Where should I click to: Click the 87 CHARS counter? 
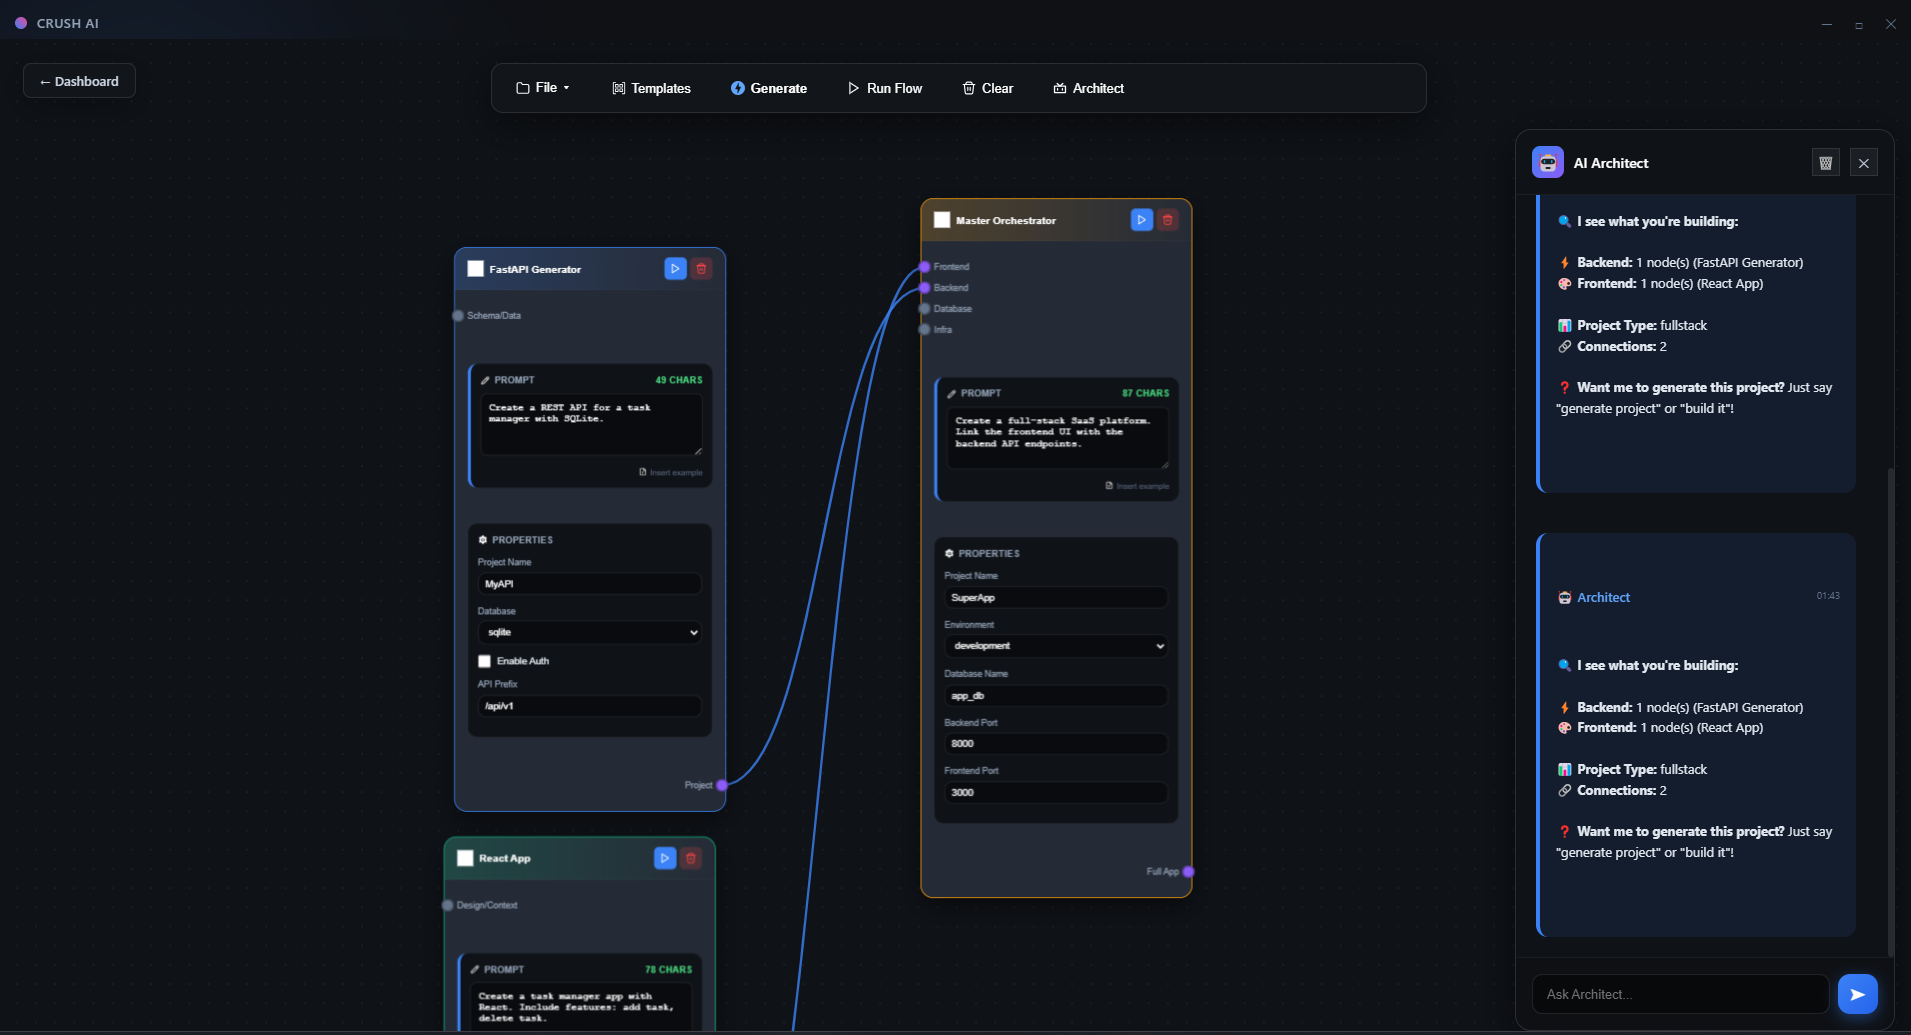point(1145,393)
